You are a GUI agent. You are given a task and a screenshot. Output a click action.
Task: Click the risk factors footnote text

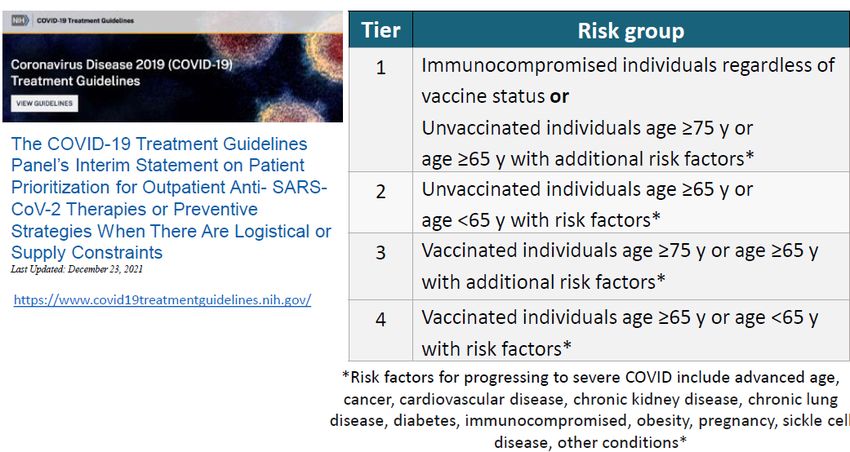(x=590, y=409)
